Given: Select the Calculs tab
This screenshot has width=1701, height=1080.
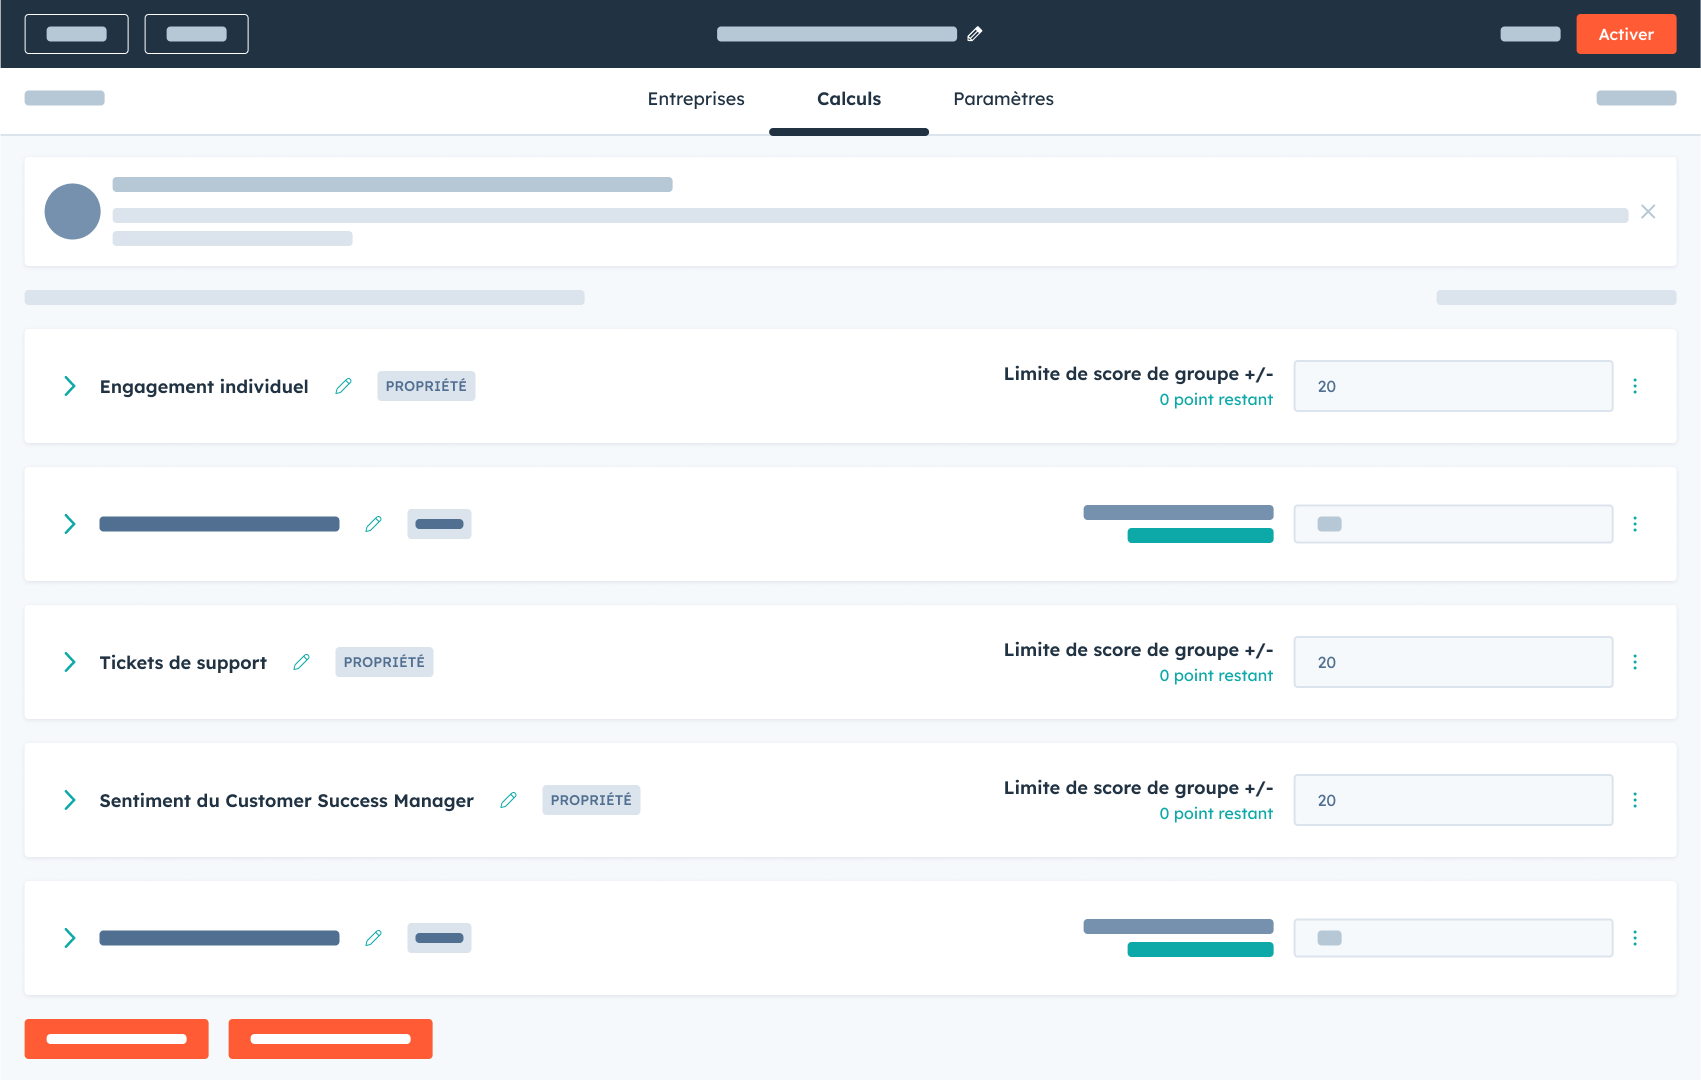Looking at the screenshot, I should 848,99.
